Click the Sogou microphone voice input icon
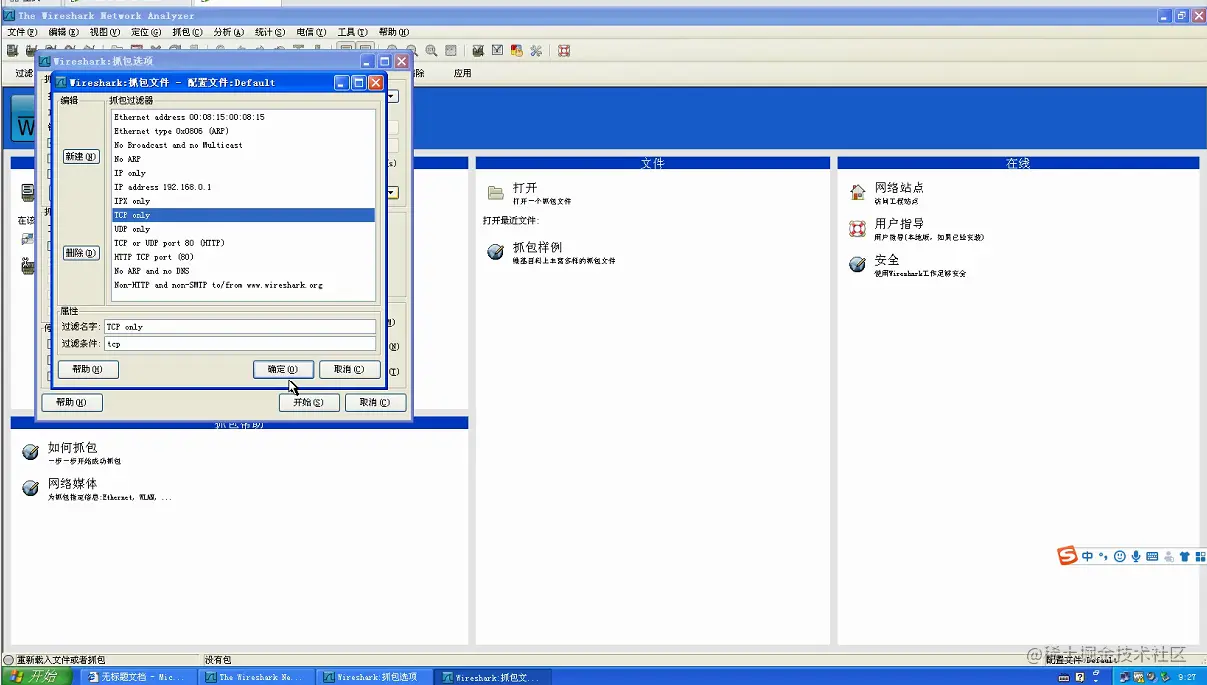 coord(1136,556)
